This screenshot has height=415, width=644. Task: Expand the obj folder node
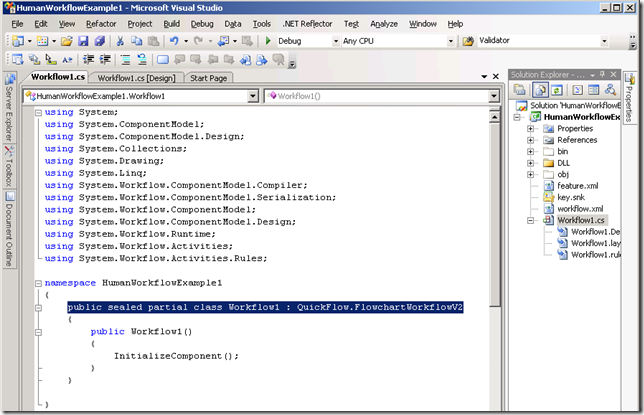(530, 175)
